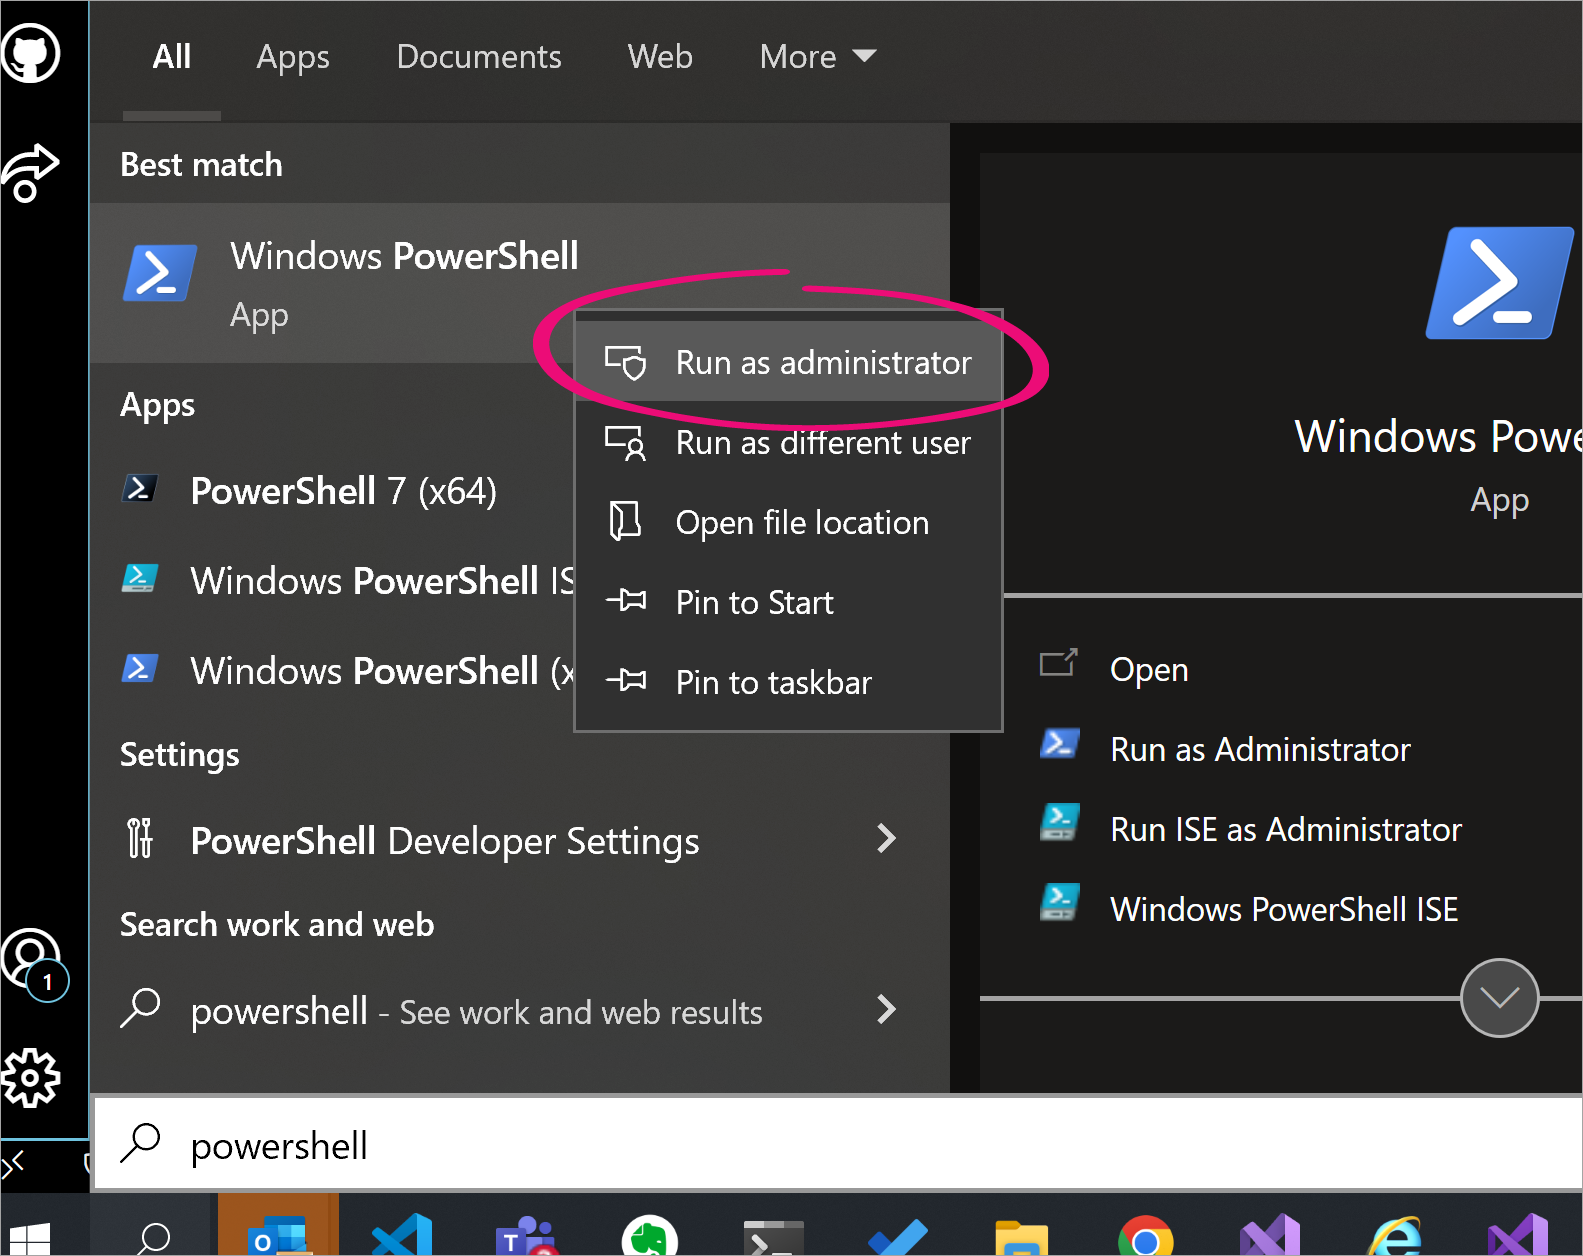Screen dimensions: 1583x1256
Task: Select Pin to taskbar menu entry
Action: coord(773,682)
